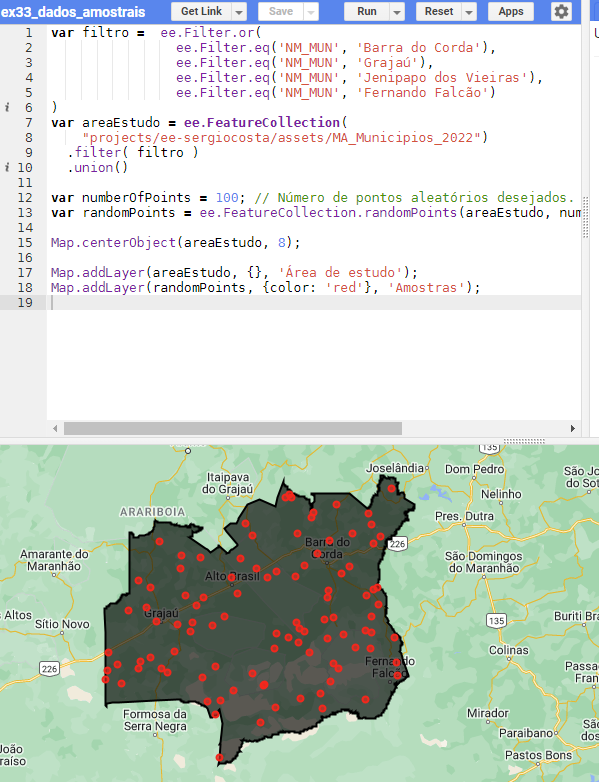Screen dimensions: 599x782
Task: Open the settings gear icon
Action: click(x=561, y=11)
